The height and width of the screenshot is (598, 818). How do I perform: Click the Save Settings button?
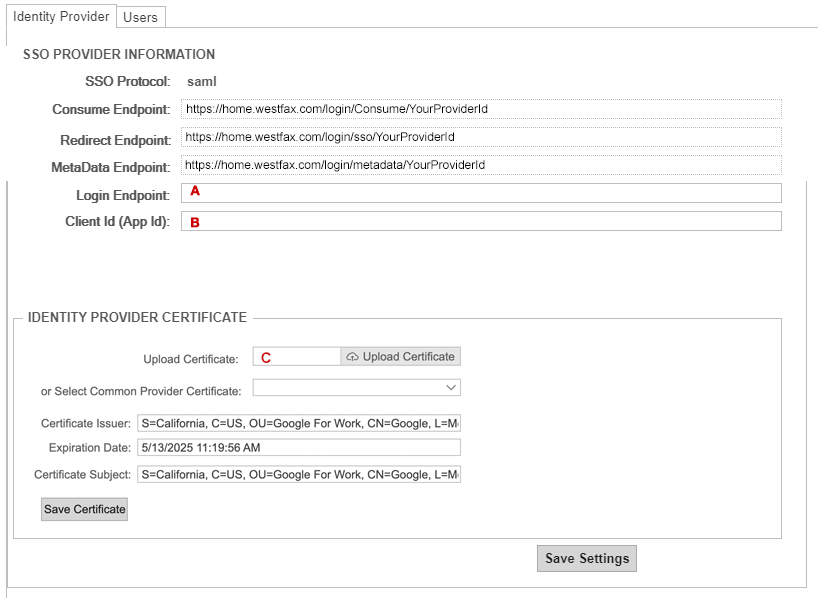[x=586, y=558]
